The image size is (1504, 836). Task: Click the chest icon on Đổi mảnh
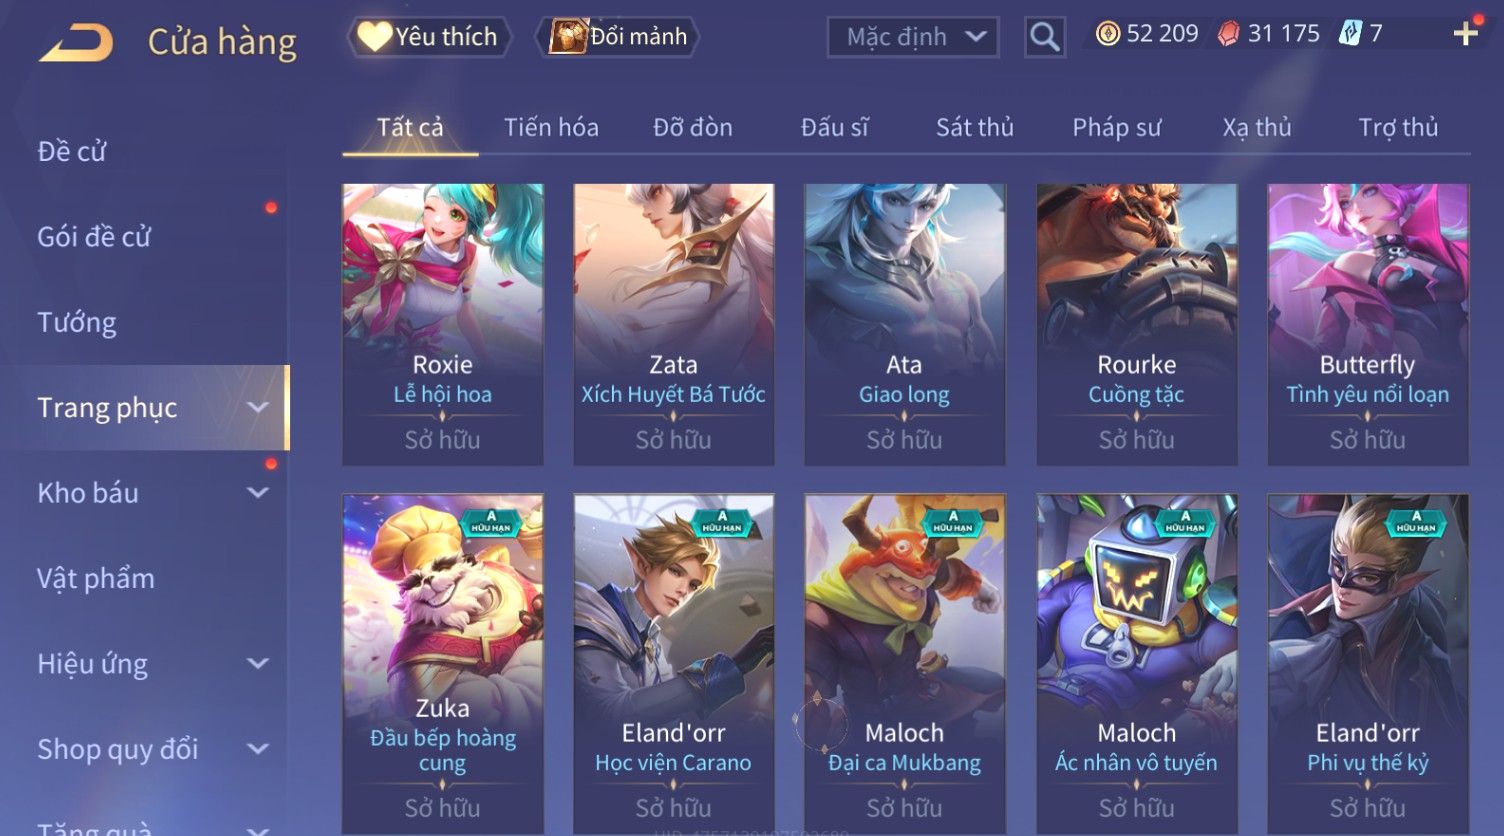click(x=567, y=36)
